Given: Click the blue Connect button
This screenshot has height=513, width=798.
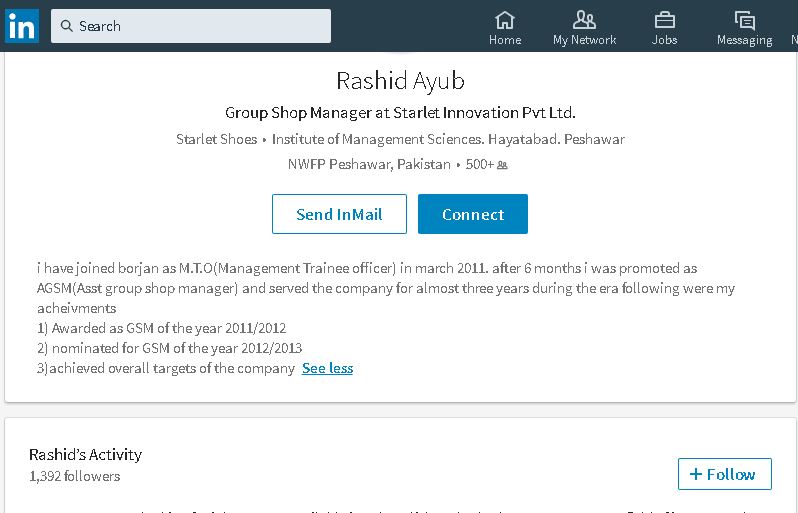Looking at the screenshot, I should (x=472, y=214).
